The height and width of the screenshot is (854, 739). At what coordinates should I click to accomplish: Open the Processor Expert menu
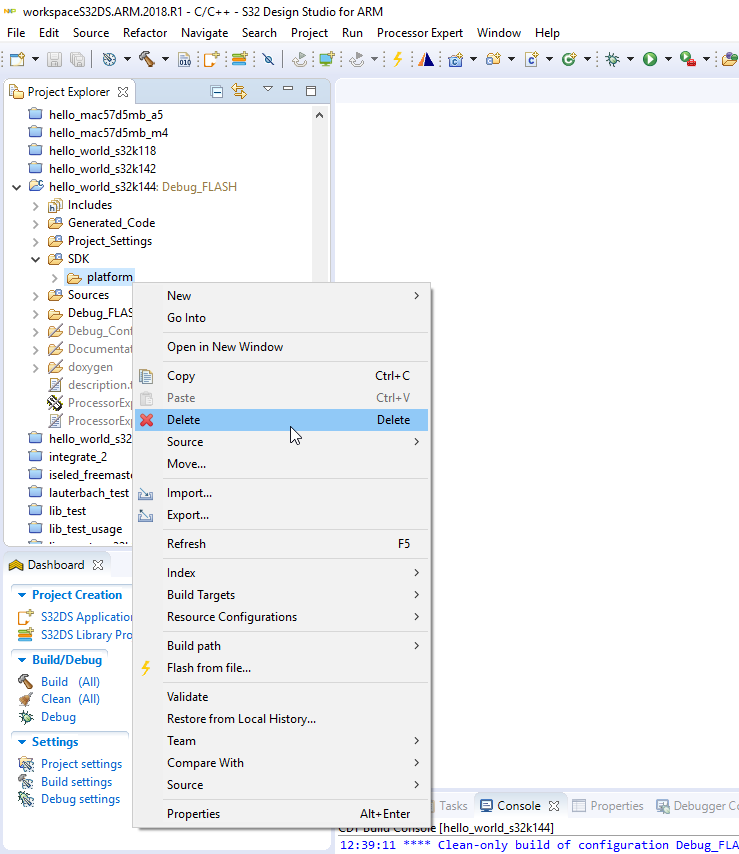tap(420, 33)
